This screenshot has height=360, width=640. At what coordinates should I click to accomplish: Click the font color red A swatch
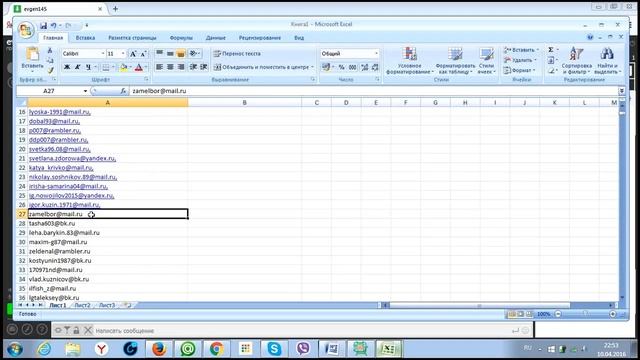click(139, 67)
